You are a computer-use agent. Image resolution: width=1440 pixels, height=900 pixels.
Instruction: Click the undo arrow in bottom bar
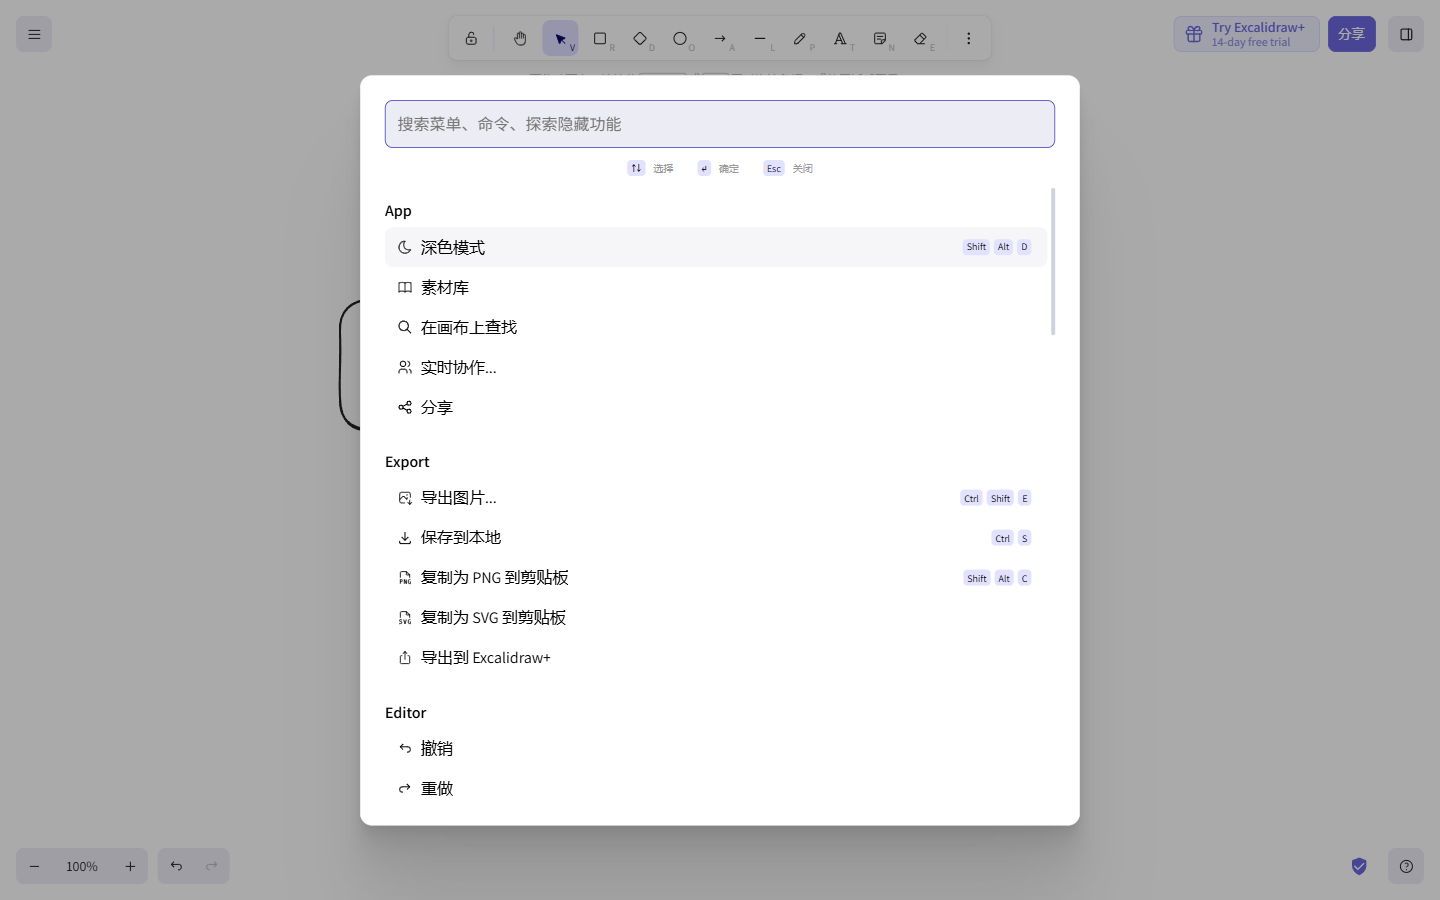pos(176,866)
